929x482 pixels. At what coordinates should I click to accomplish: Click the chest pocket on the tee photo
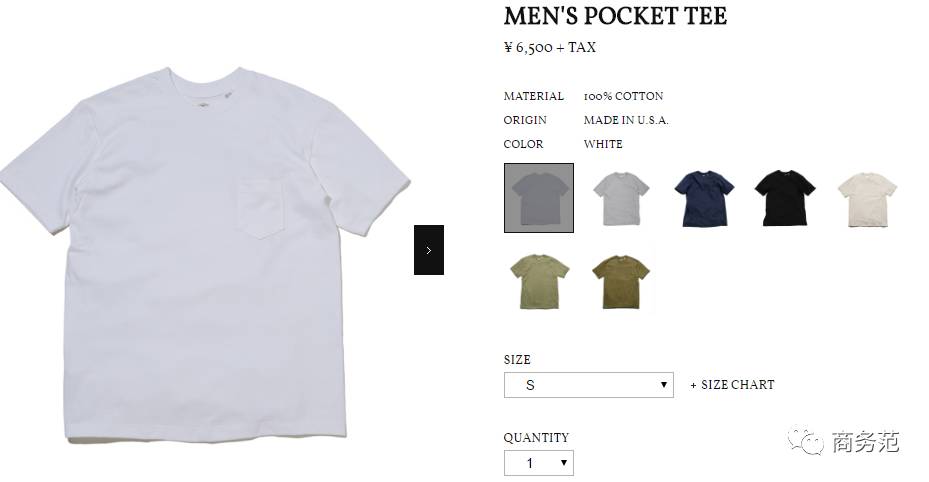pyautogui.click(x=261, y=207)
